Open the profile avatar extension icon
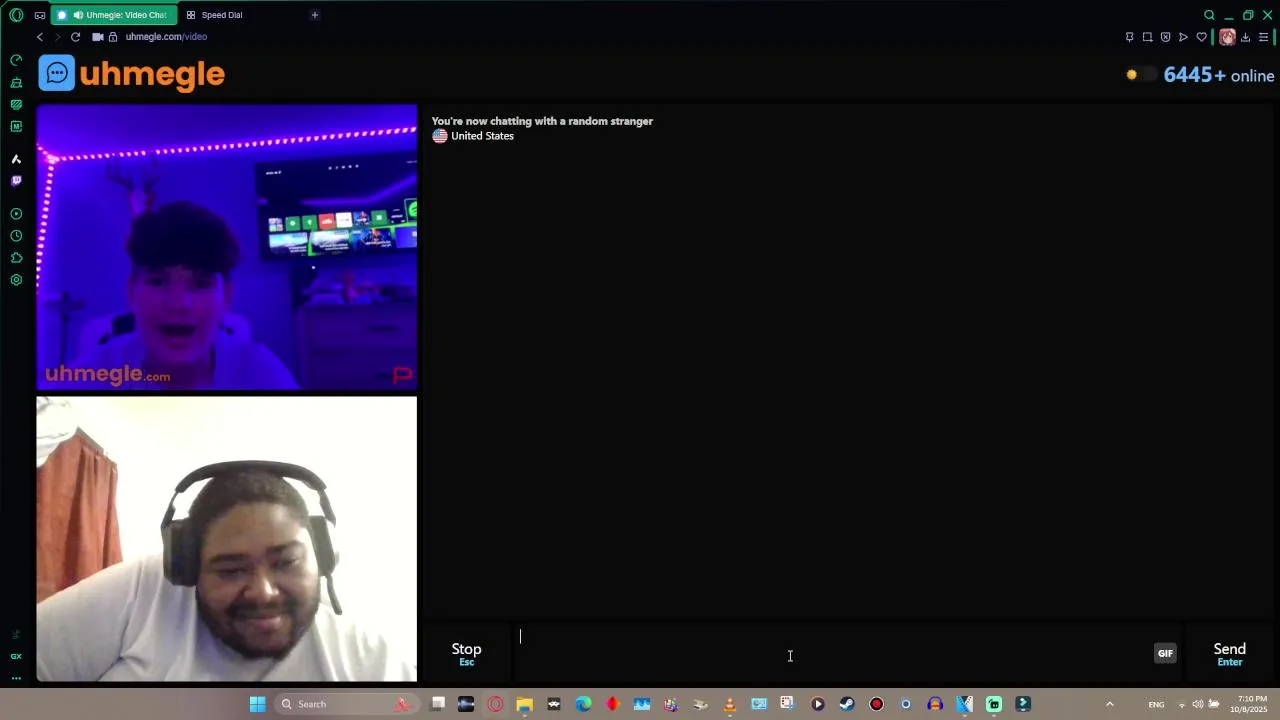 (x=1227, y=37)
